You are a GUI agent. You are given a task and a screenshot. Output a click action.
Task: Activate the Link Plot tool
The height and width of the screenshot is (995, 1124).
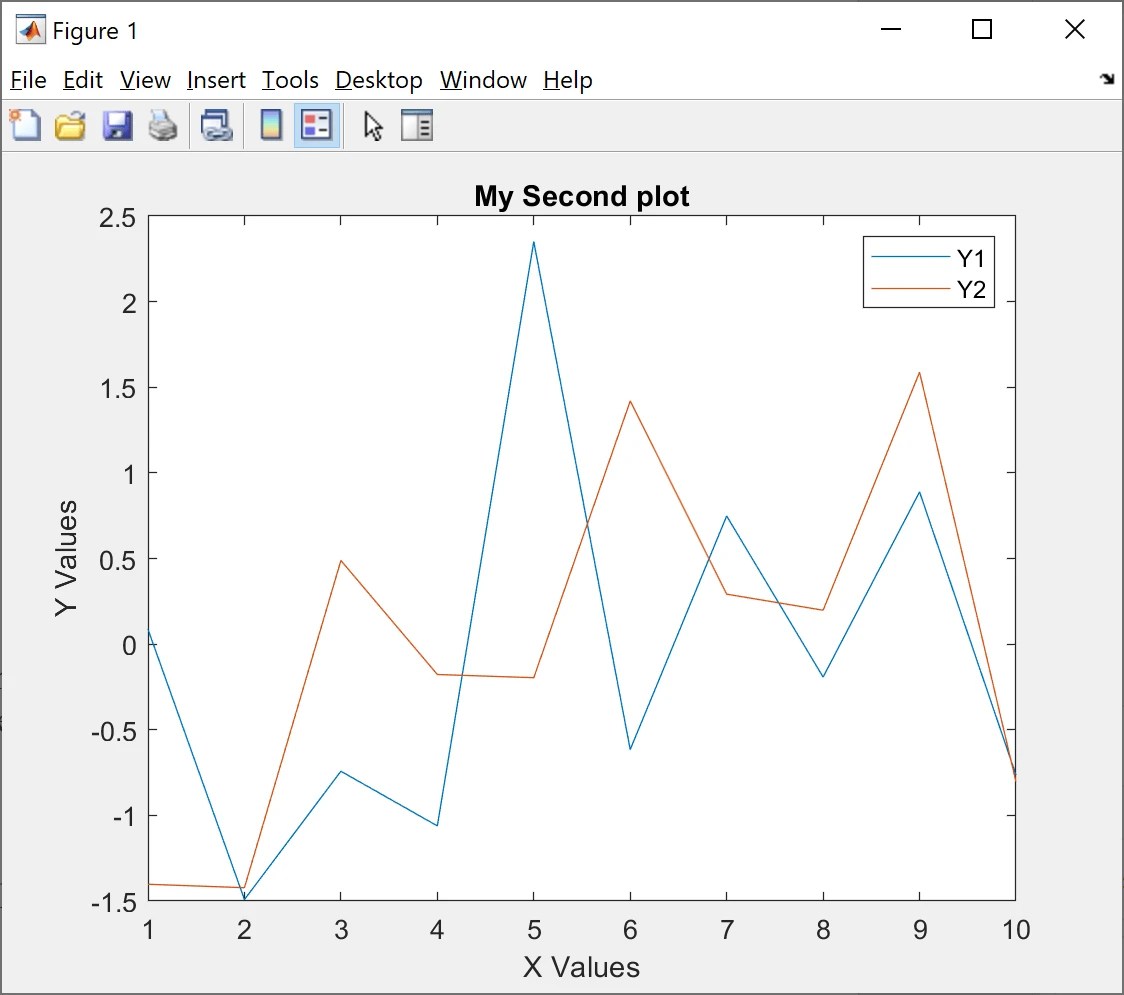point(216,125)
